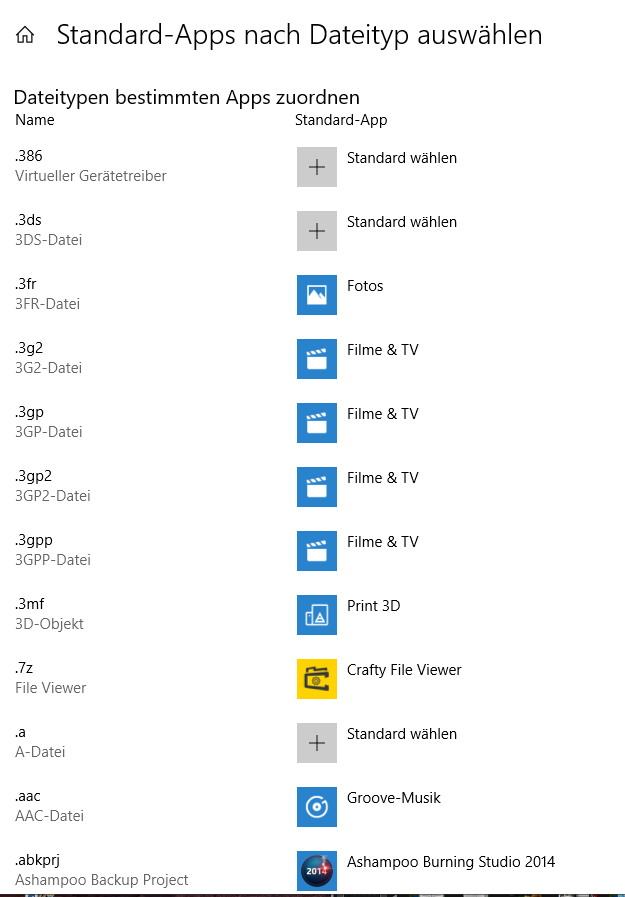Select the .3g2 extension text
The width and height of the screenshot is (625, 897).
[29, 348]
